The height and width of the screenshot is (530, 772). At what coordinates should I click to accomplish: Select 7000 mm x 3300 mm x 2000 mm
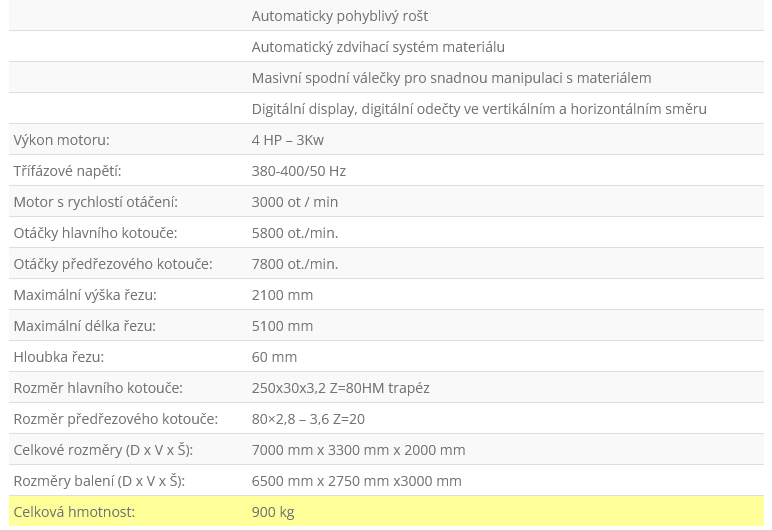pos(358,450)
